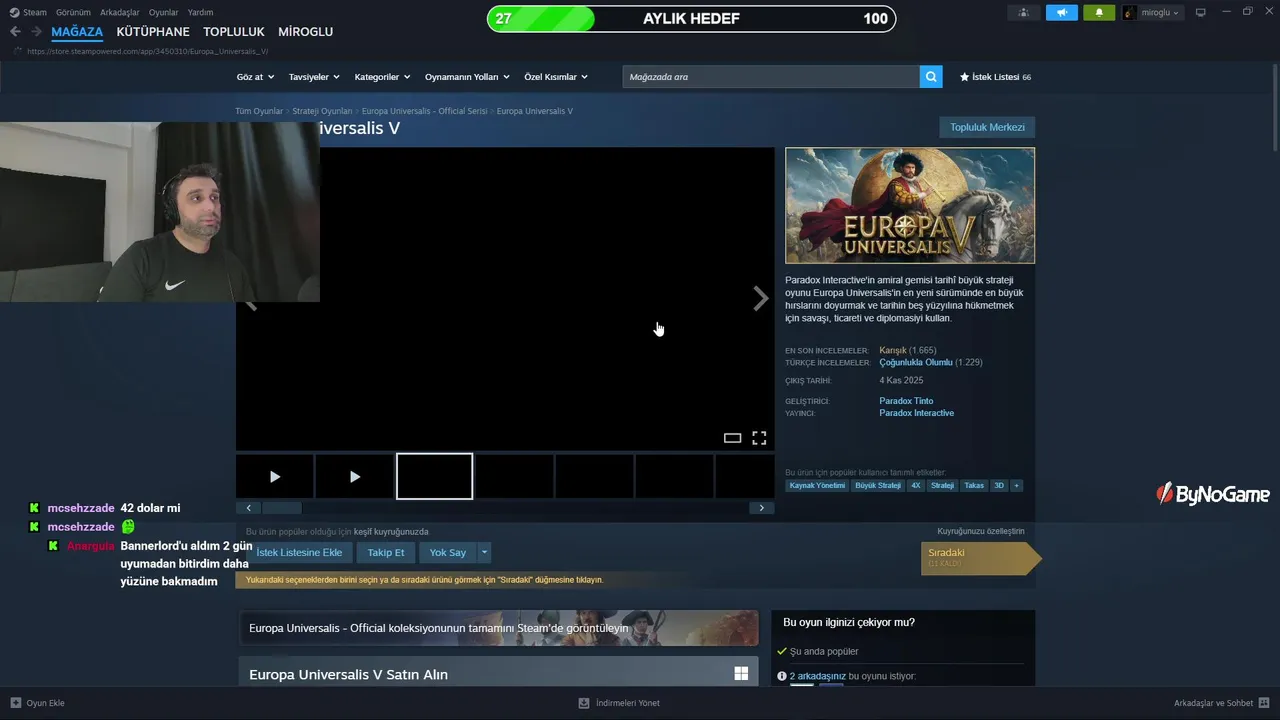Go back using the back arrow
The width and height of the screenshot is (1280, 720).
click(15, 32)
